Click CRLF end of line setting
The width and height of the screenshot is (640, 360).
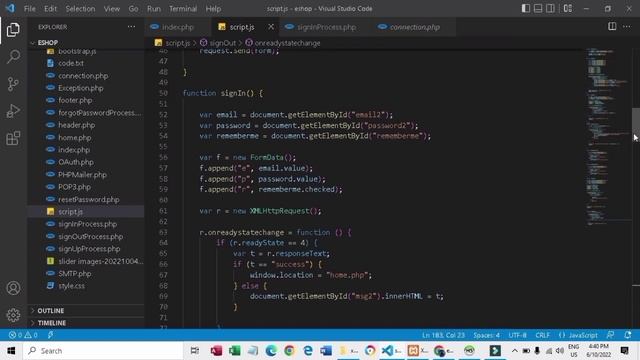coord(542,335)
